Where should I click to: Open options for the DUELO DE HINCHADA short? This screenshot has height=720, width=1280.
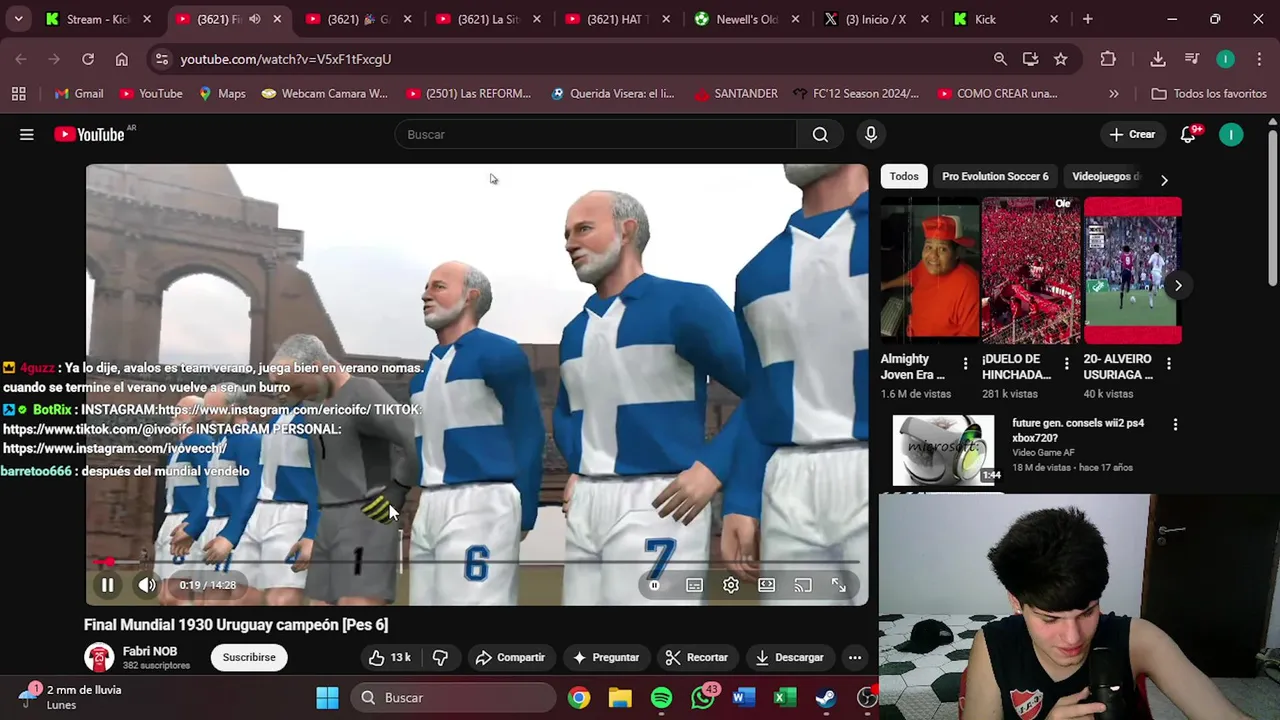pyautogui.click(x=1066, y=363)
